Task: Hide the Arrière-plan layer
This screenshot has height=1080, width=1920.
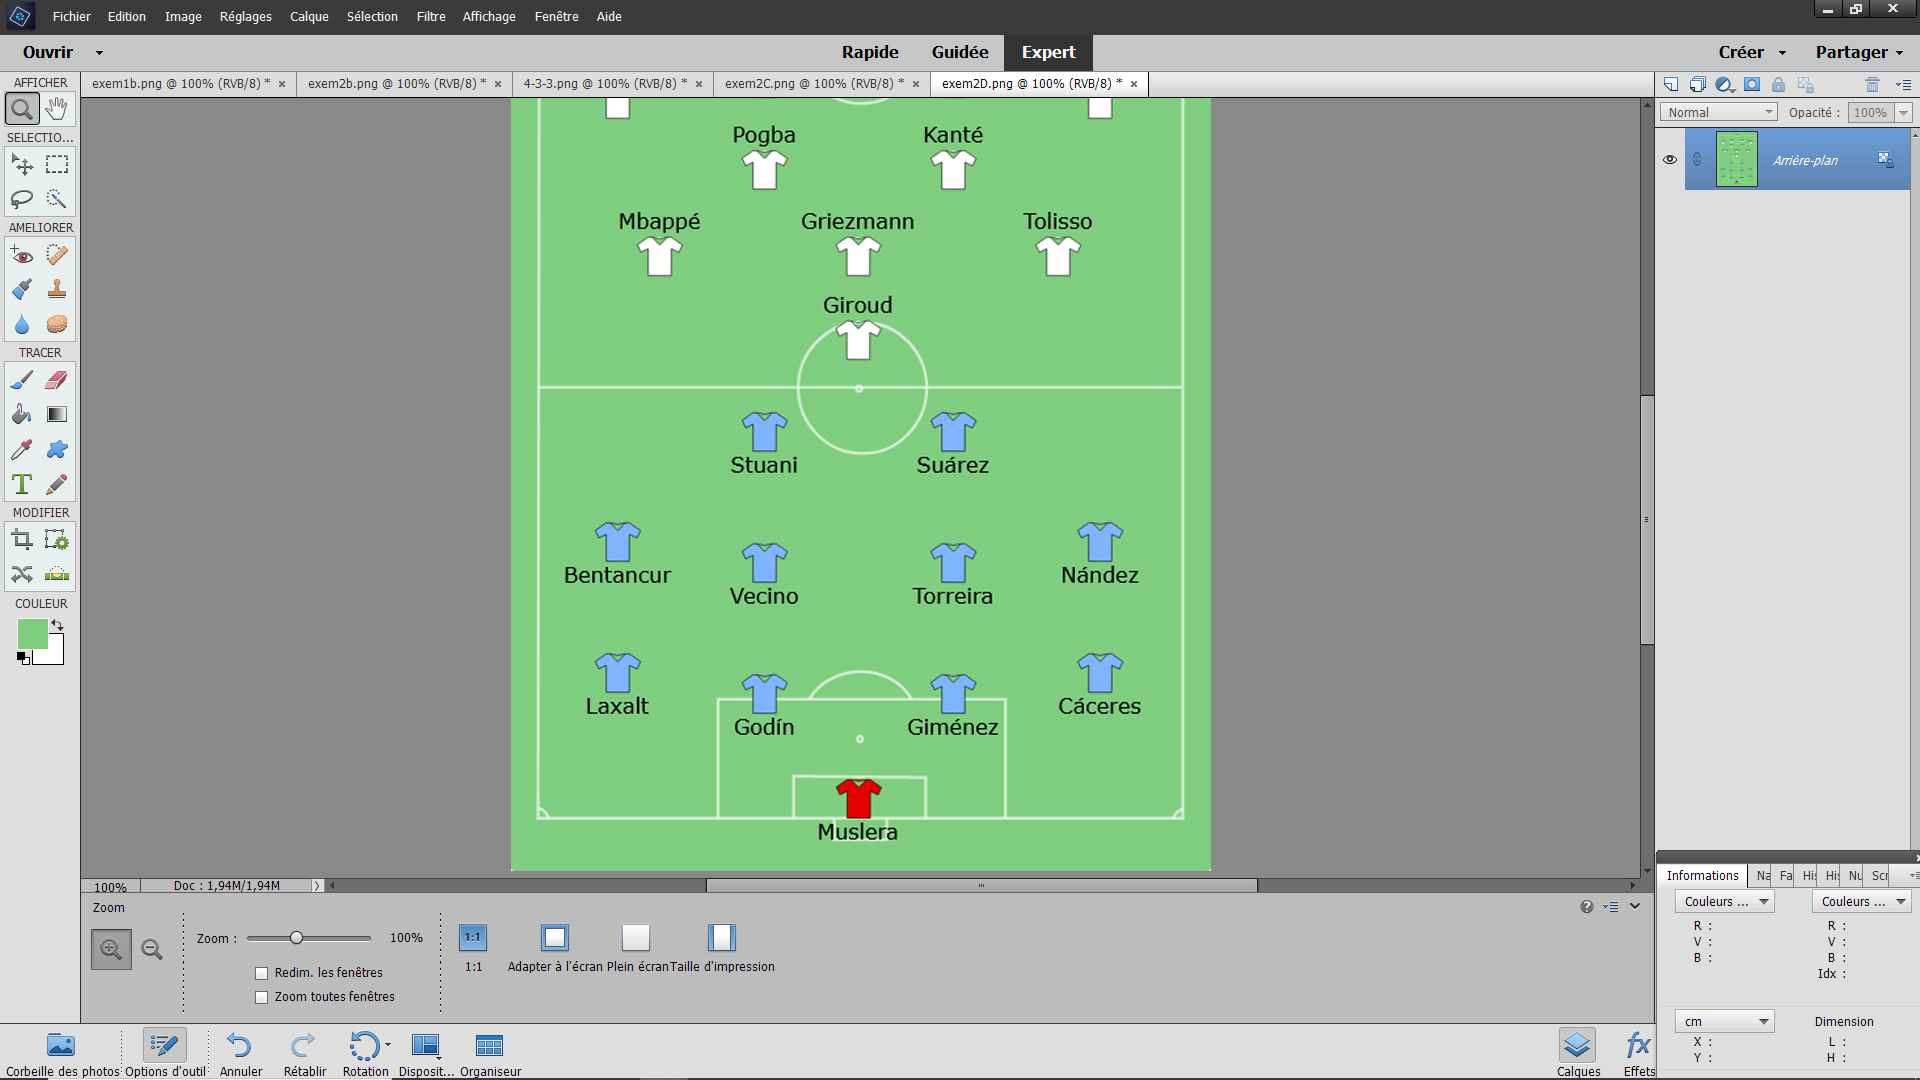Action: (1669, 160)
